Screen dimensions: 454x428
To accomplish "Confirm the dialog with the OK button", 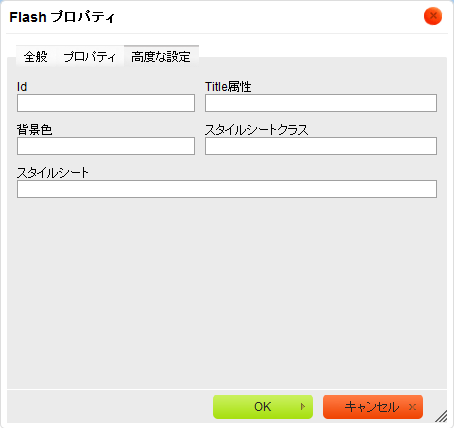I will [x=263, y=407].
